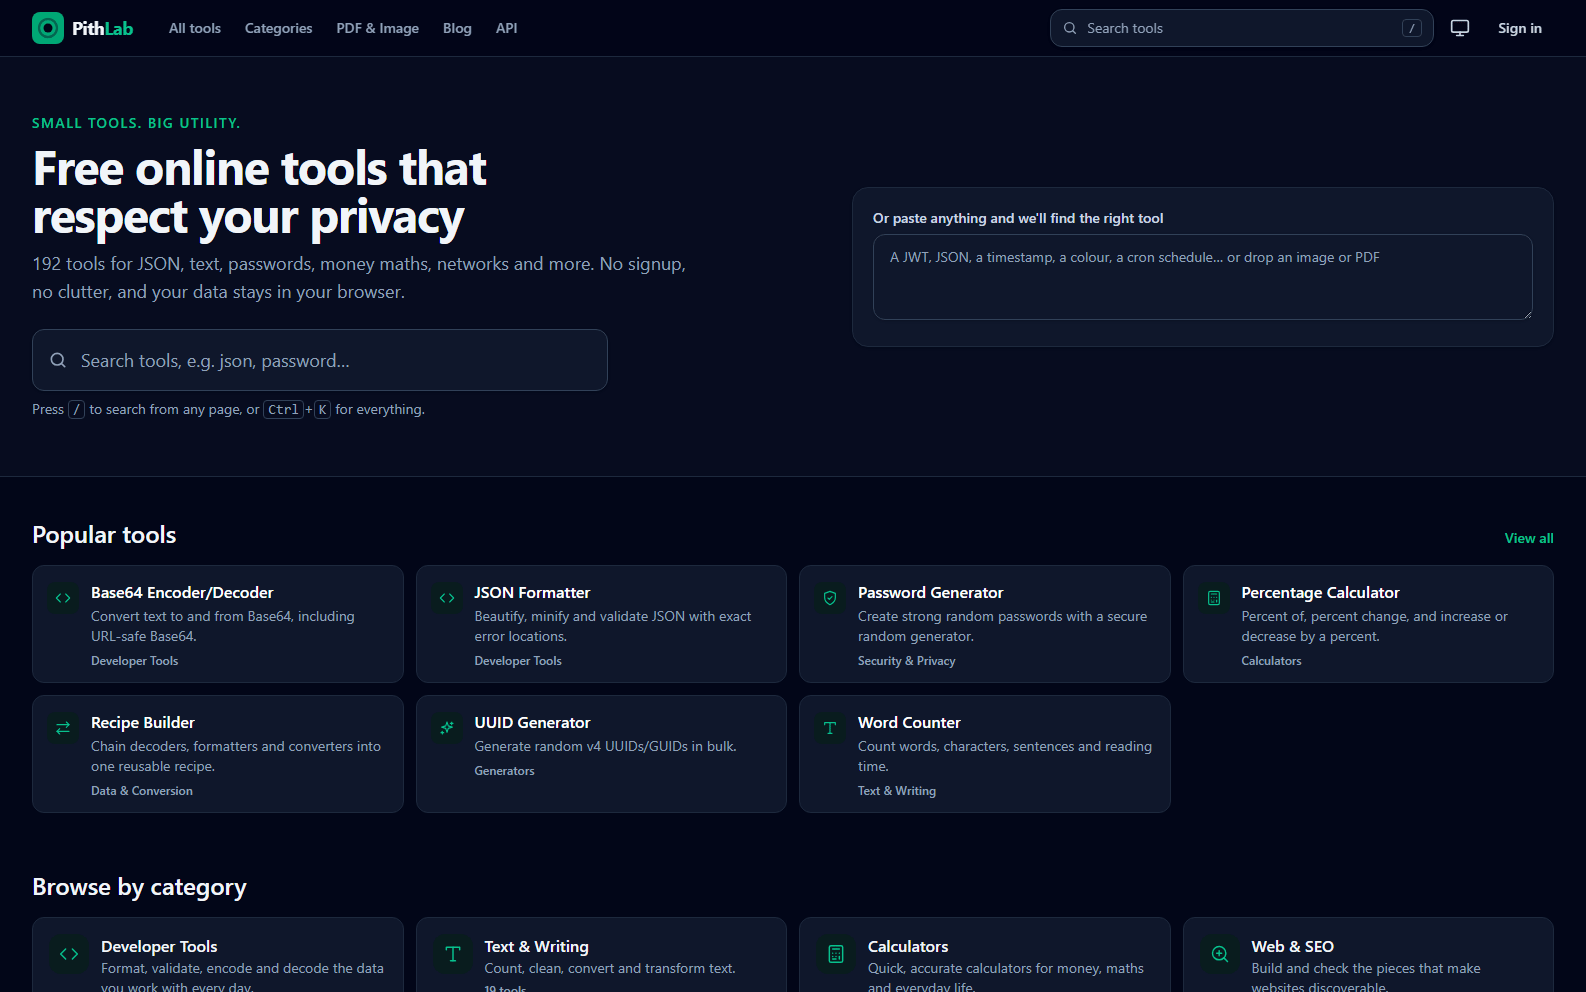Open the Recipe Builder tool title
This screenshot has height=992, width=1586.
(x=143, y=723)
